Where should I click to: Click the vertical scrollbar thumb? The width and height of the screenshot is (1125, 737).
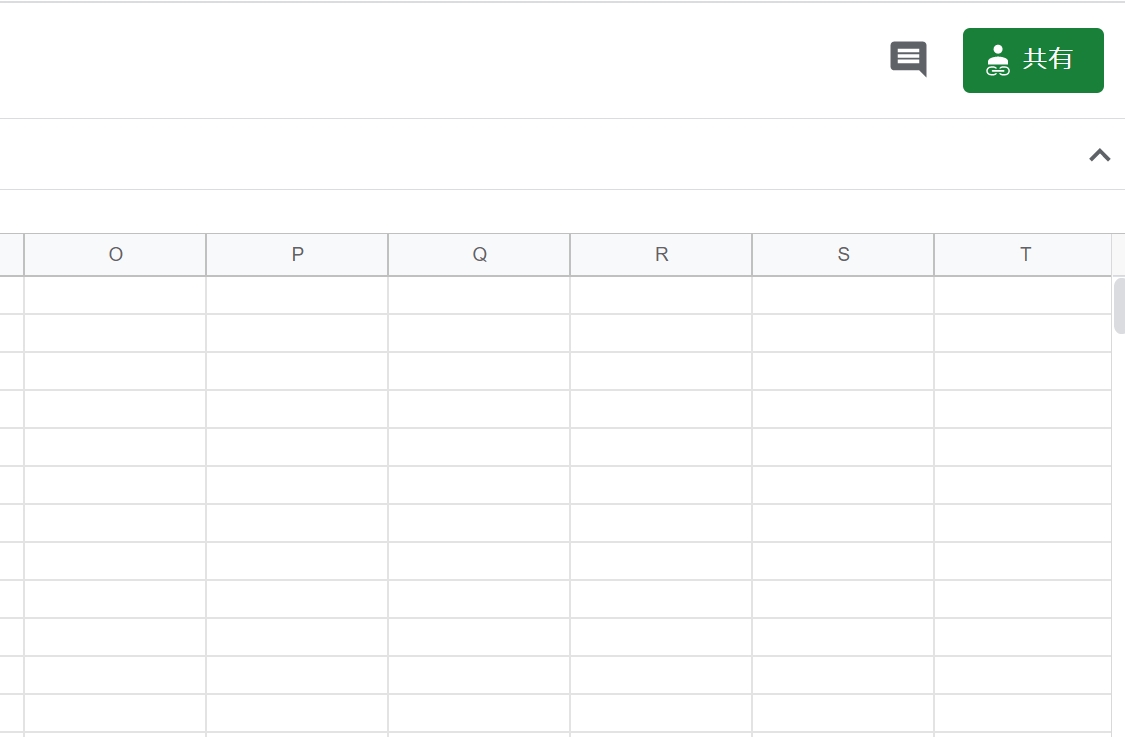coord(1119,306)
